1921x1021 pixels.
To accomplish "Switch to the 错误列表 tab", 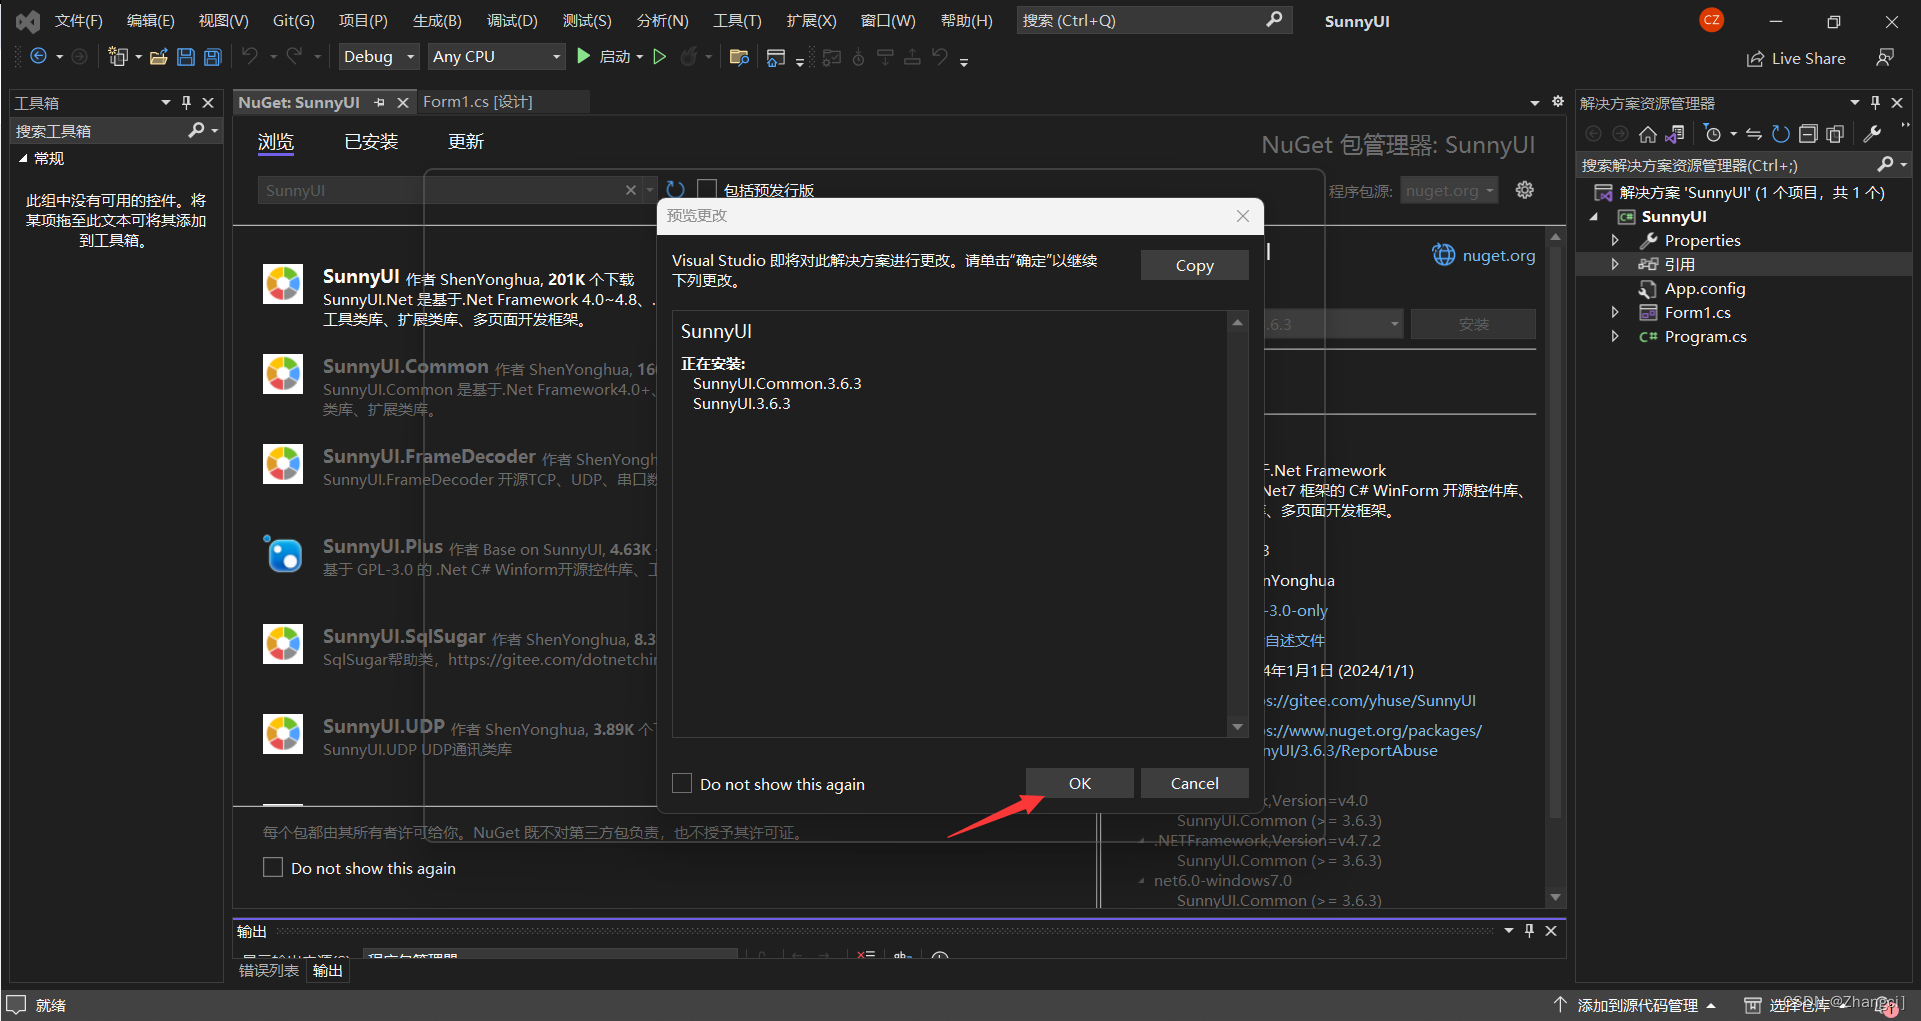I will click(269, 970).
